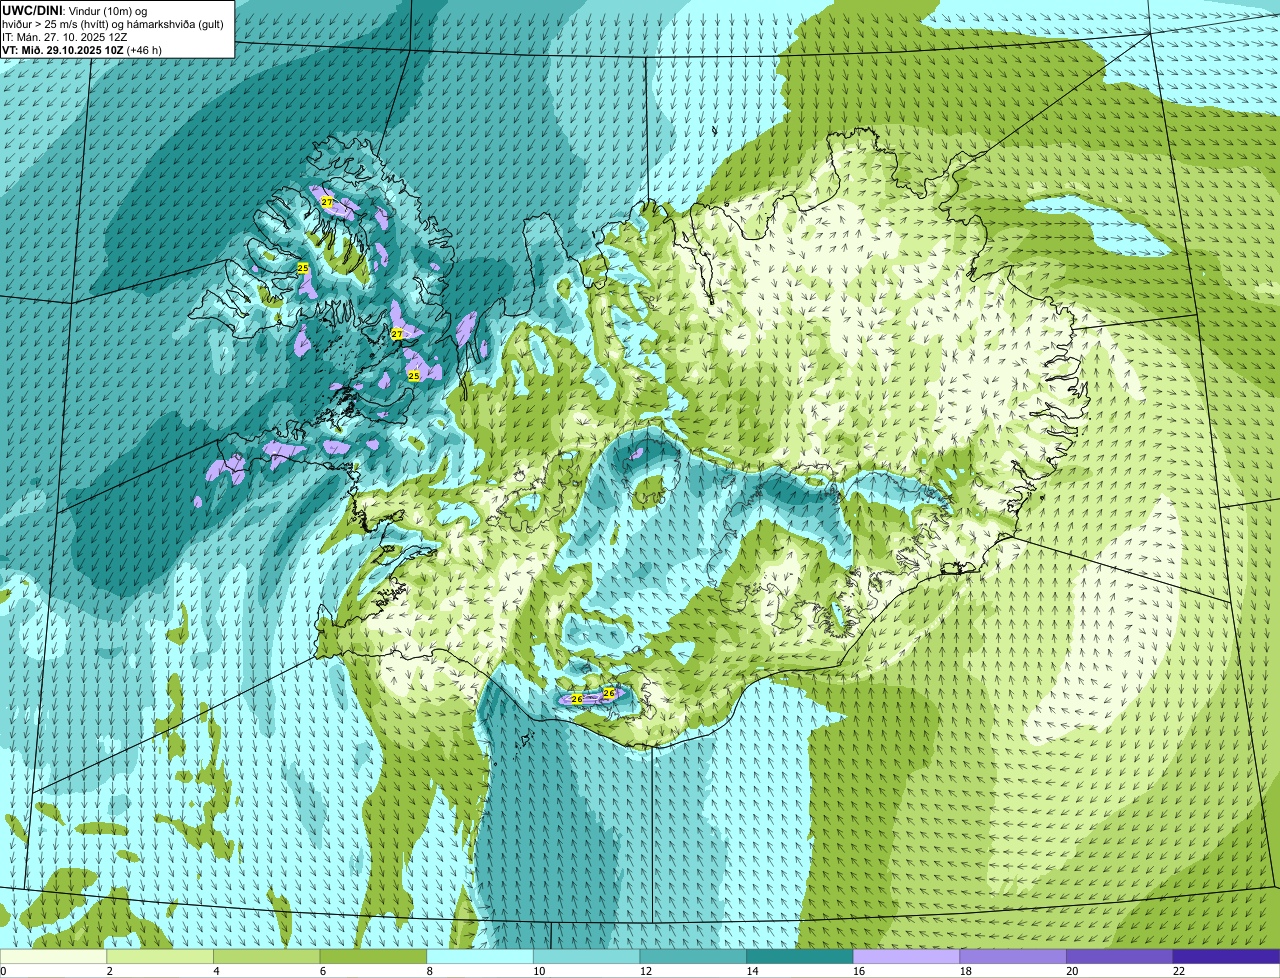Click the "(+46 h)" forecast offset text
Screen dimensions: 1280x978
(x=144, y=49)
